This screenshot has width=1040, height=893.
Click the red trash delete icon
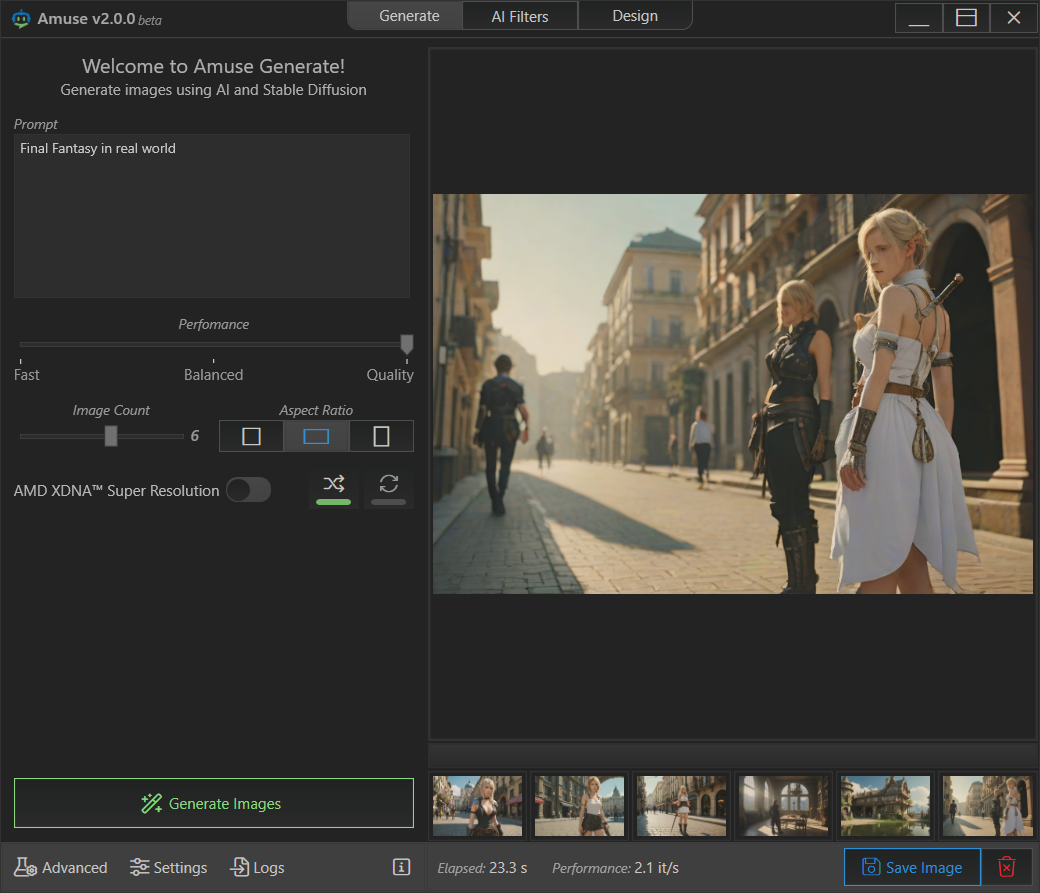[x=1007, y=867]
